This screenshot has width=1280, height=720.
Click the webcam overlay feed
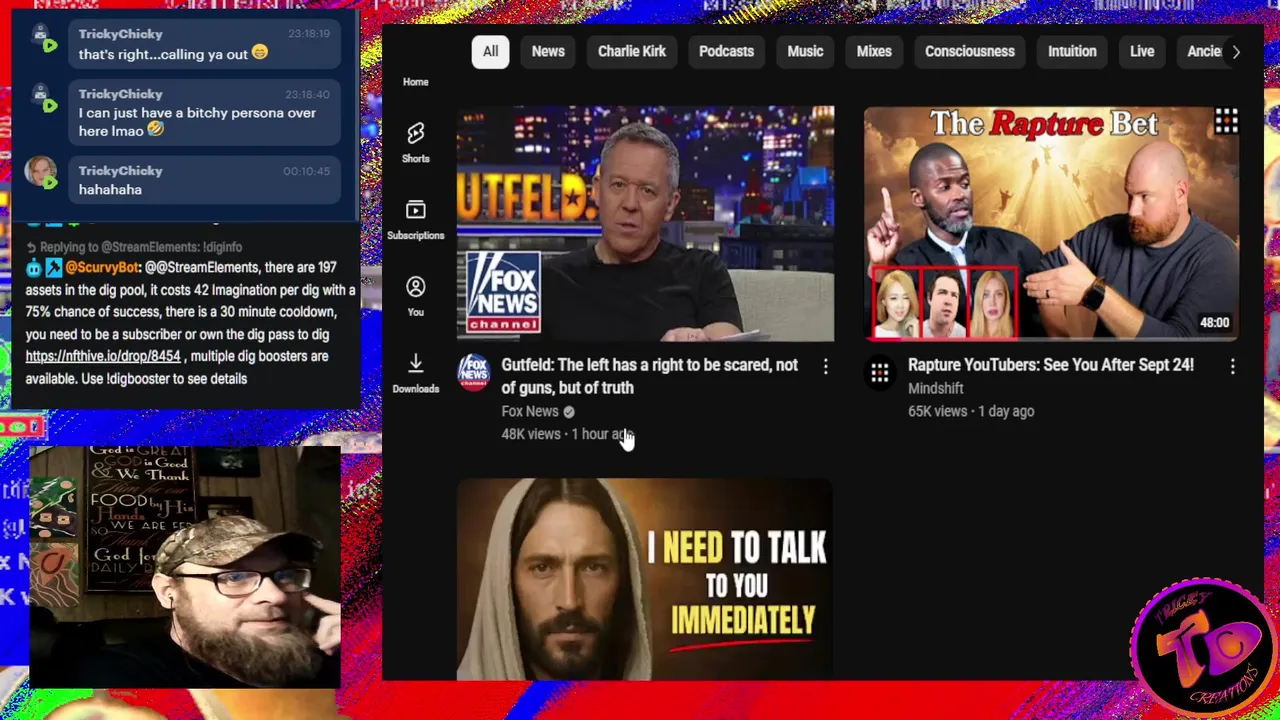(x=185, y=567)
